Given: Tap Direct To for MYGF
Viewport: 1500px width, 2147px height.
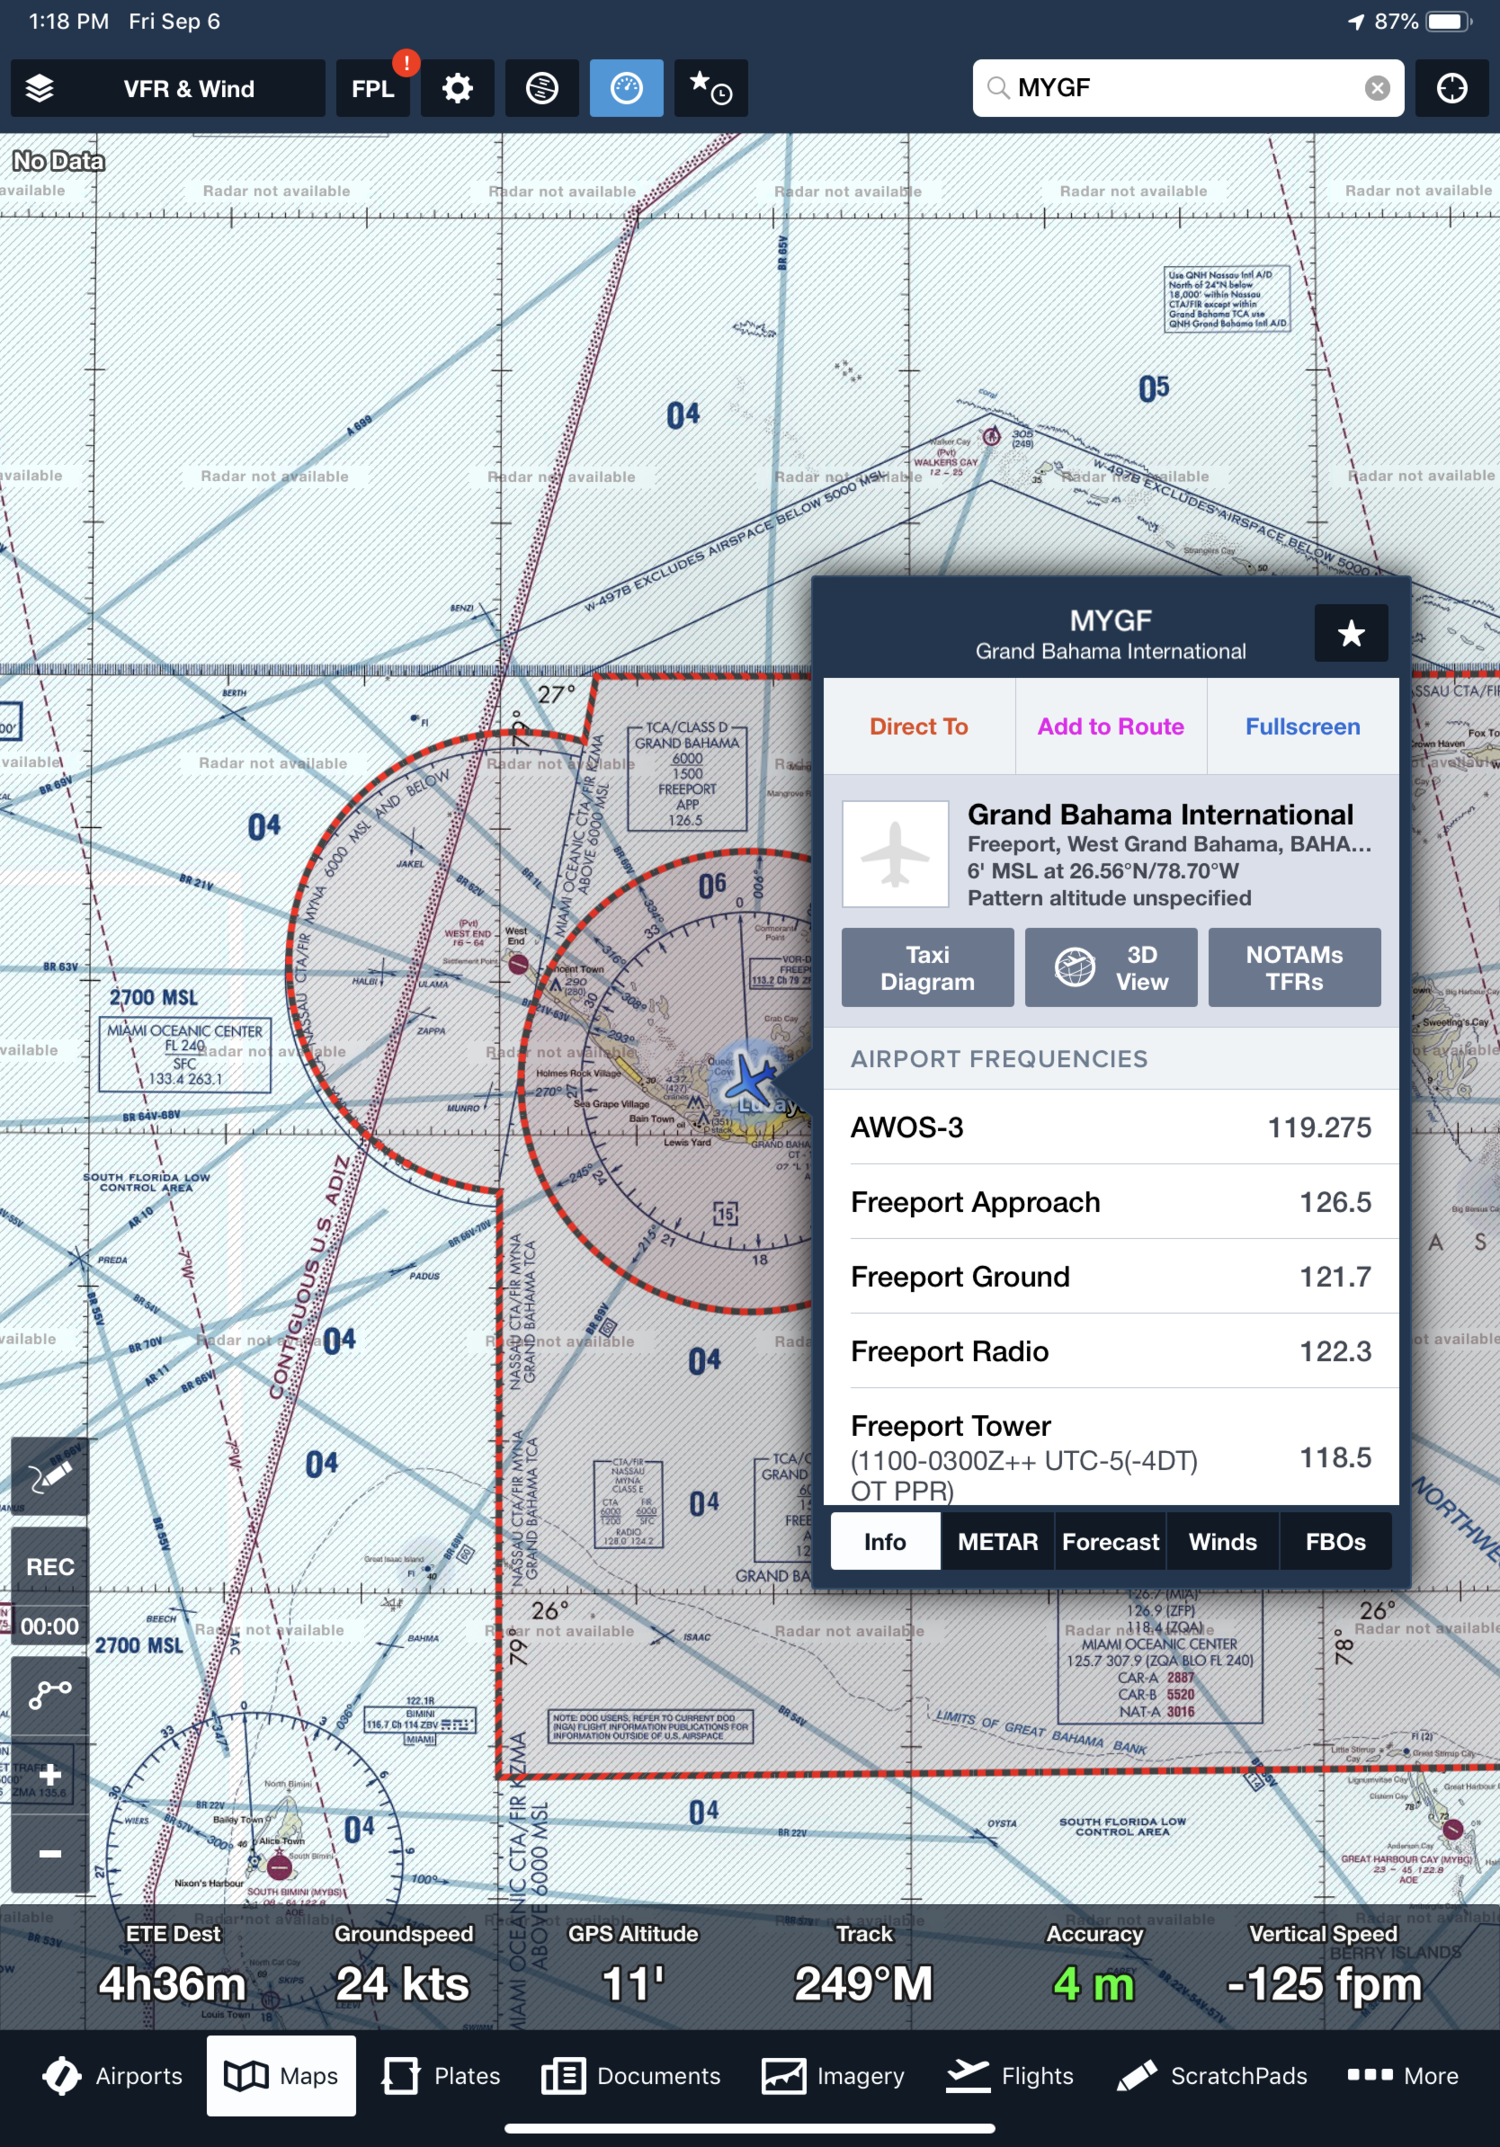Looking at the screenshot, I should pos(919,726).
